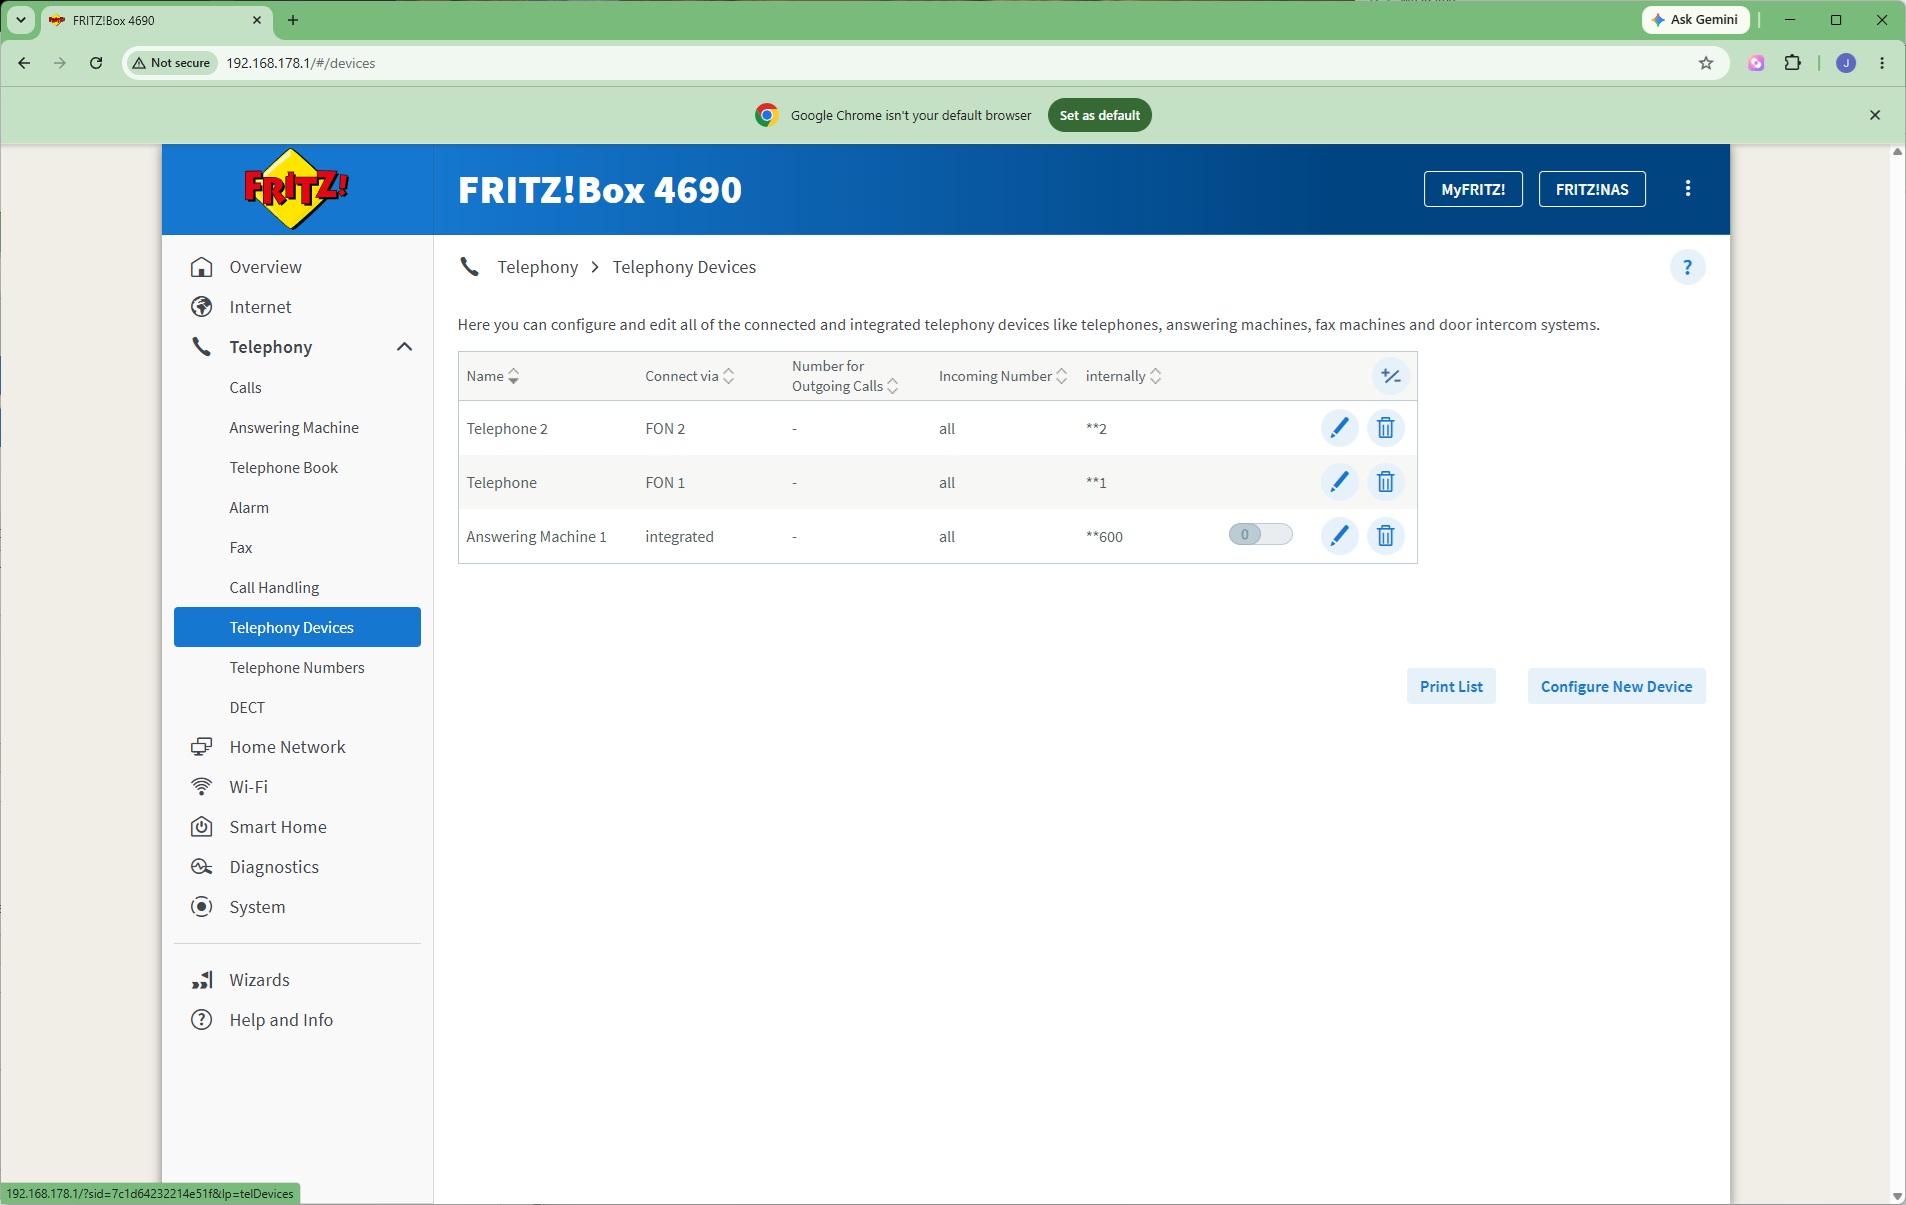This screenshot has width=1906, height=1205.
Task: Open the Chrome tab search dropdown
Action: pyautogui.click(x=20, y=20)
